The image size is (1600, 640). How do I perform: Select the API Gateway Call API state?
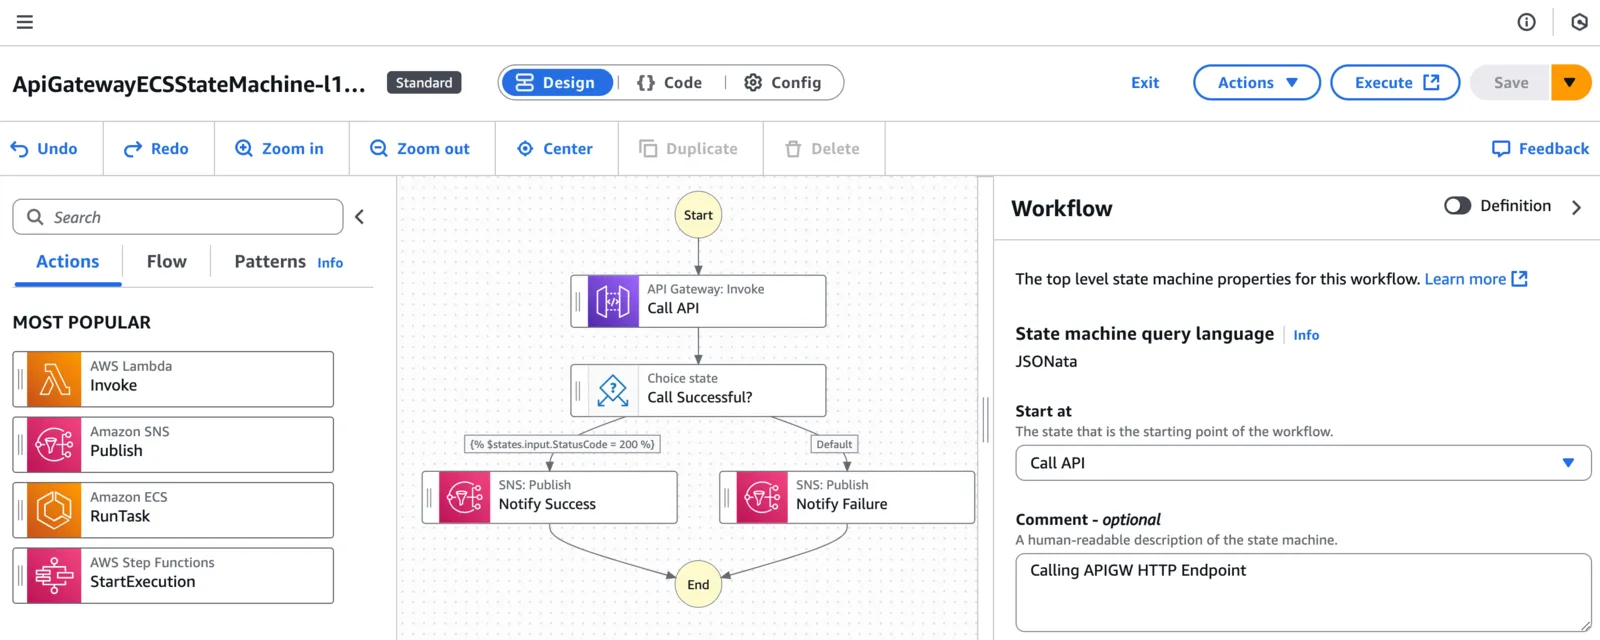[x=698, y=301]
